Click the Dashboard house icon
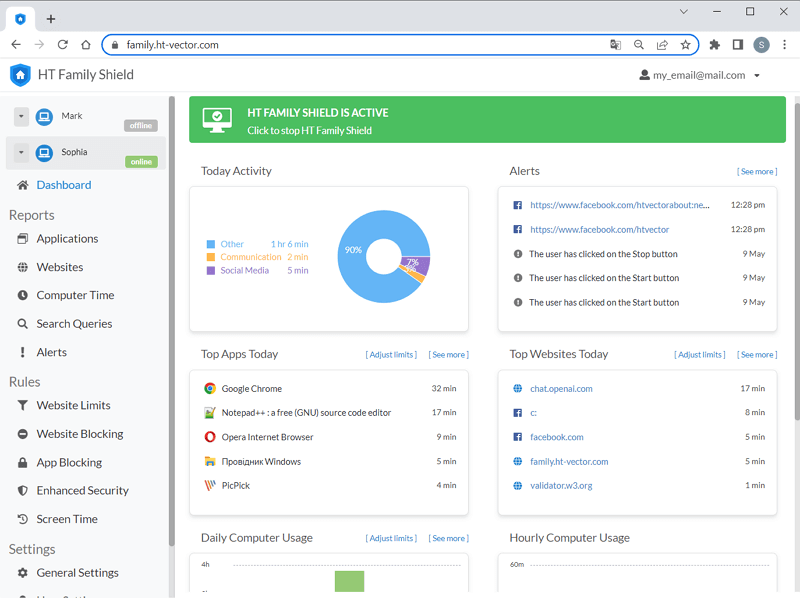This screenshot has height=600, width=800. click(22, 185)
